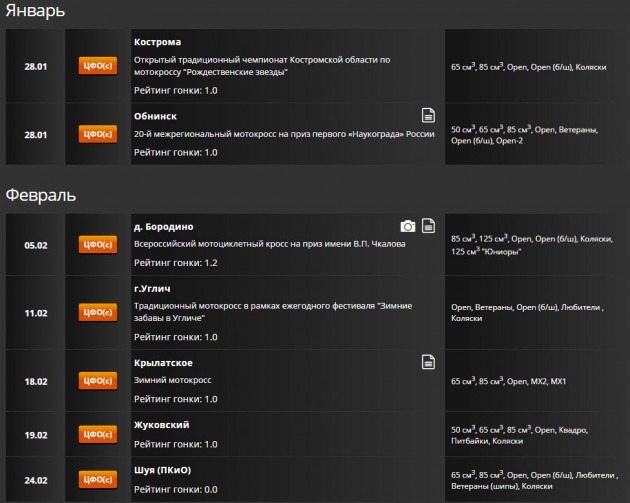
Task: Click the ЦФО(с) badge in Обнинск row
Action: [99, 133]
